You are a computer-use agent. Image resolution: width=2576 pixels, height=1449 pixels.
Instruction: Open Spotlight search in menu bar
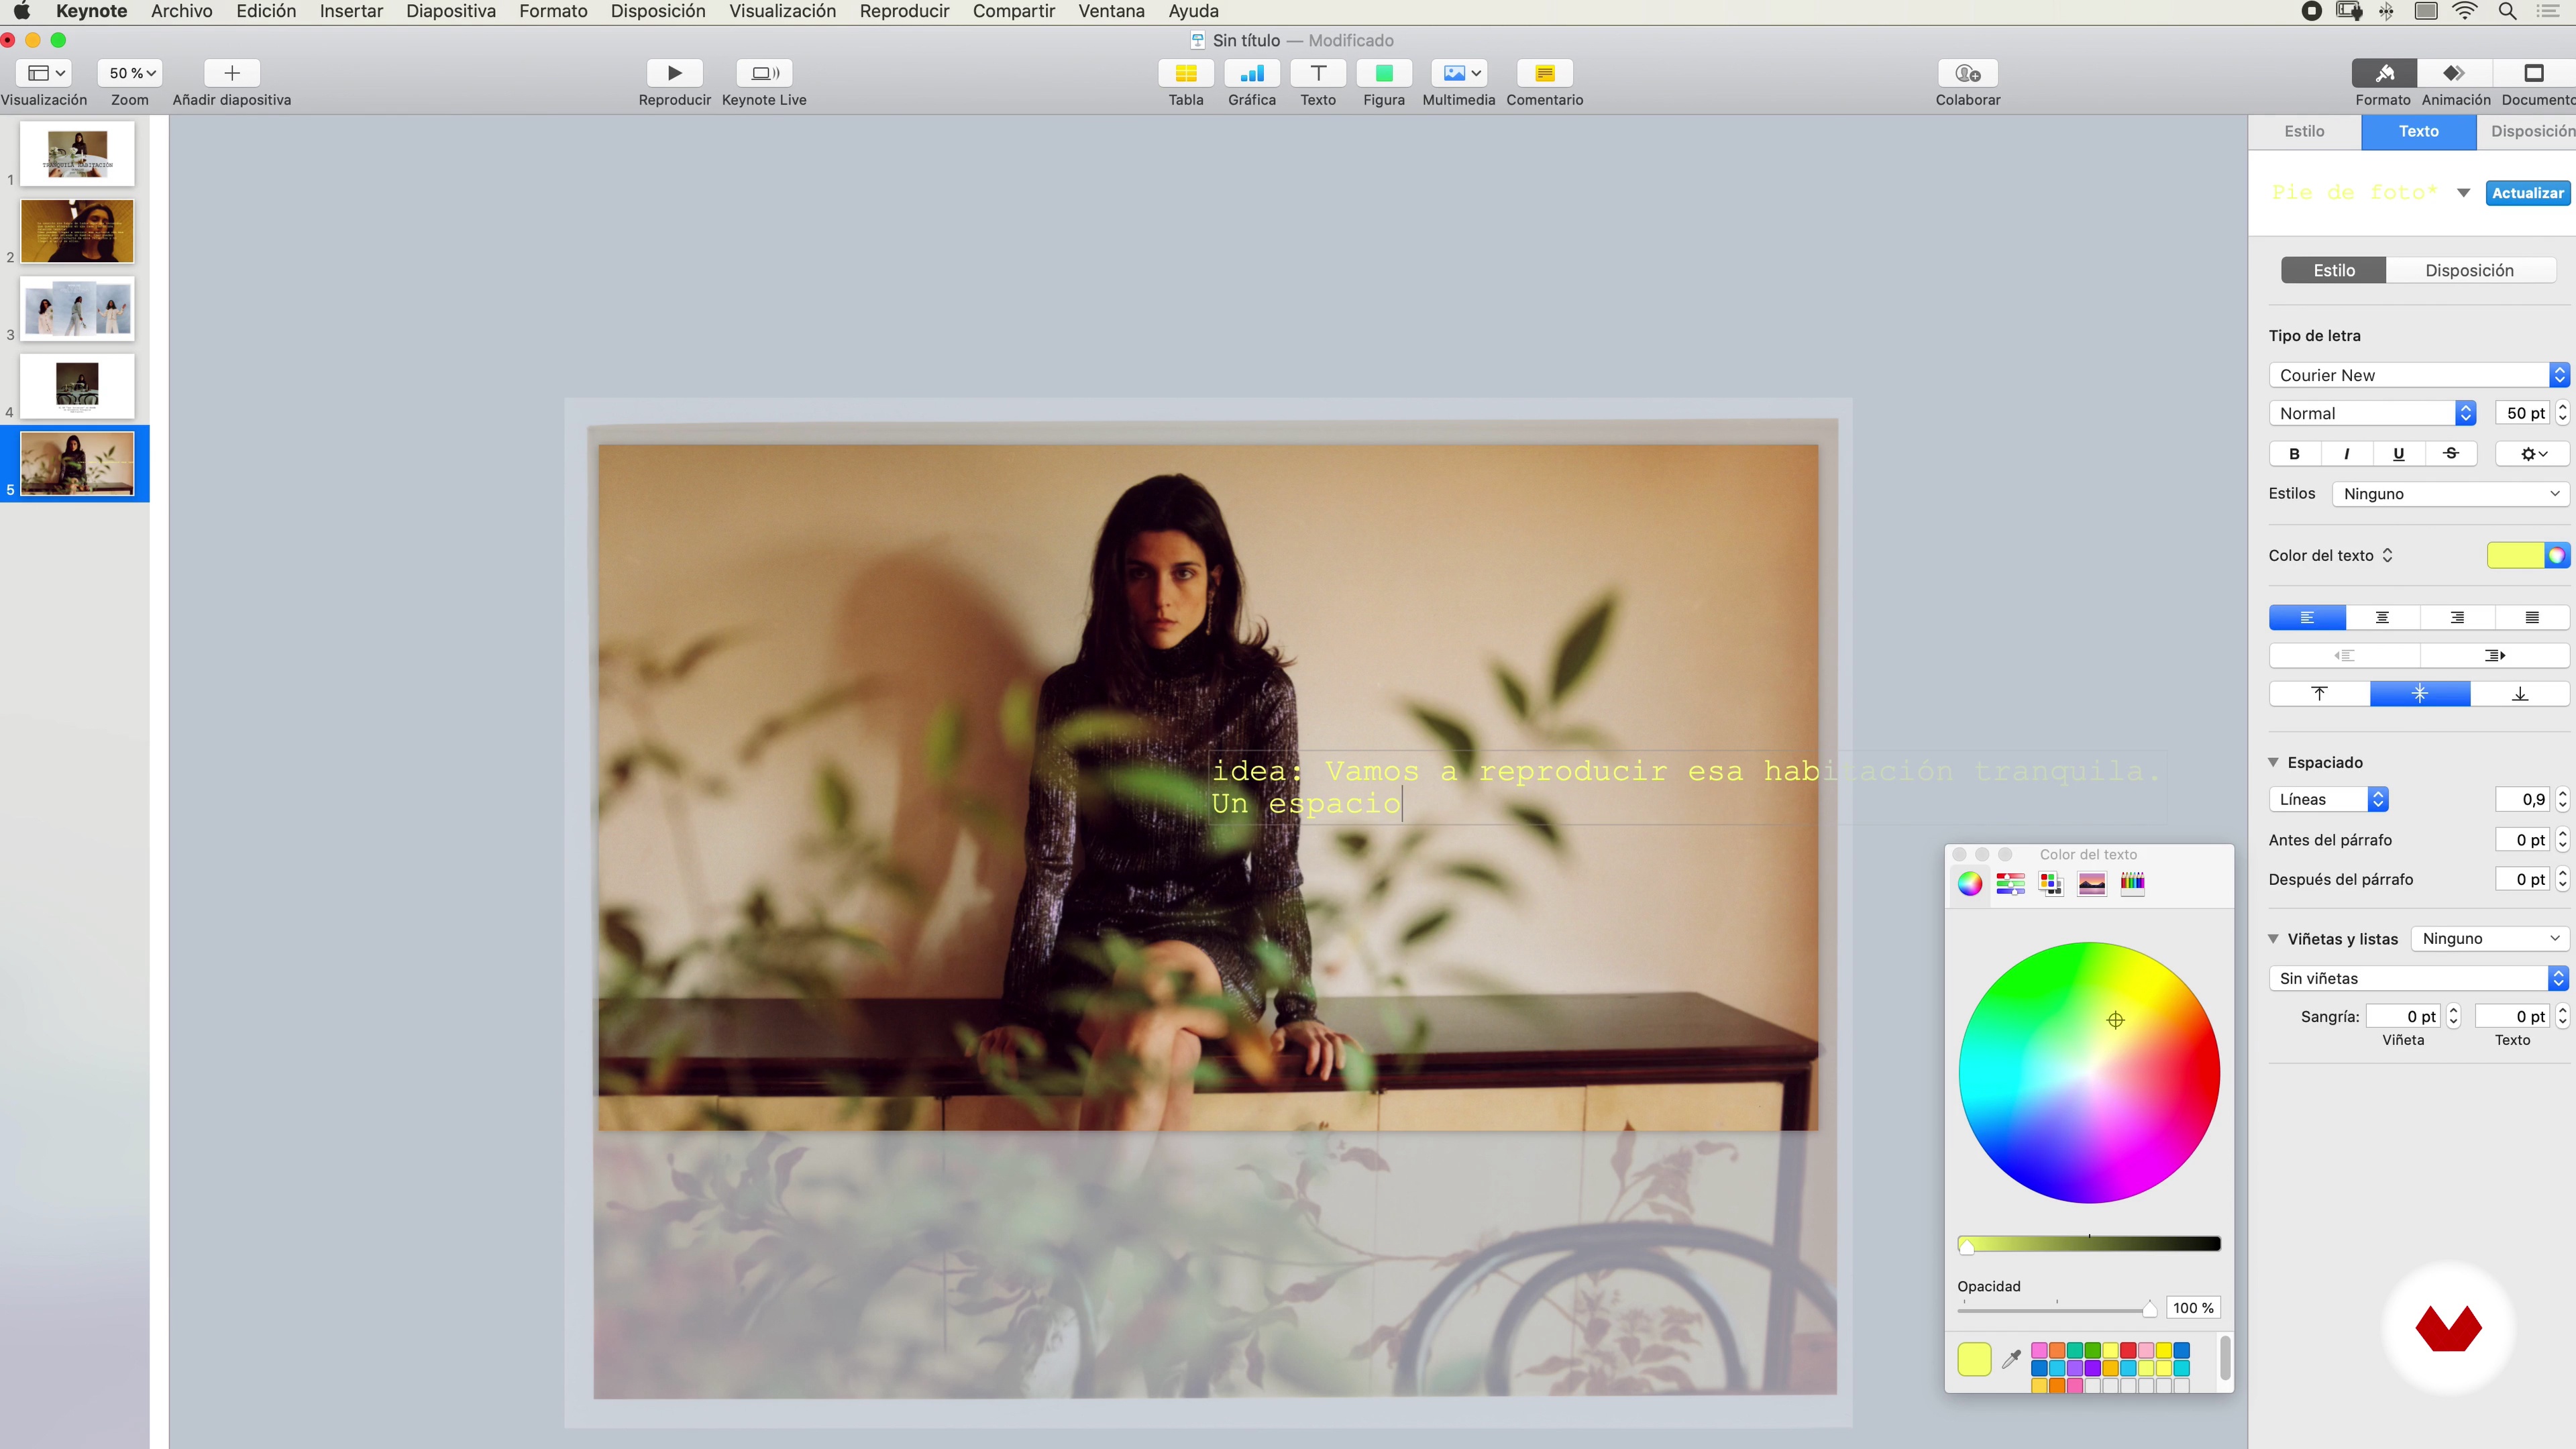tap(2507, 11)
